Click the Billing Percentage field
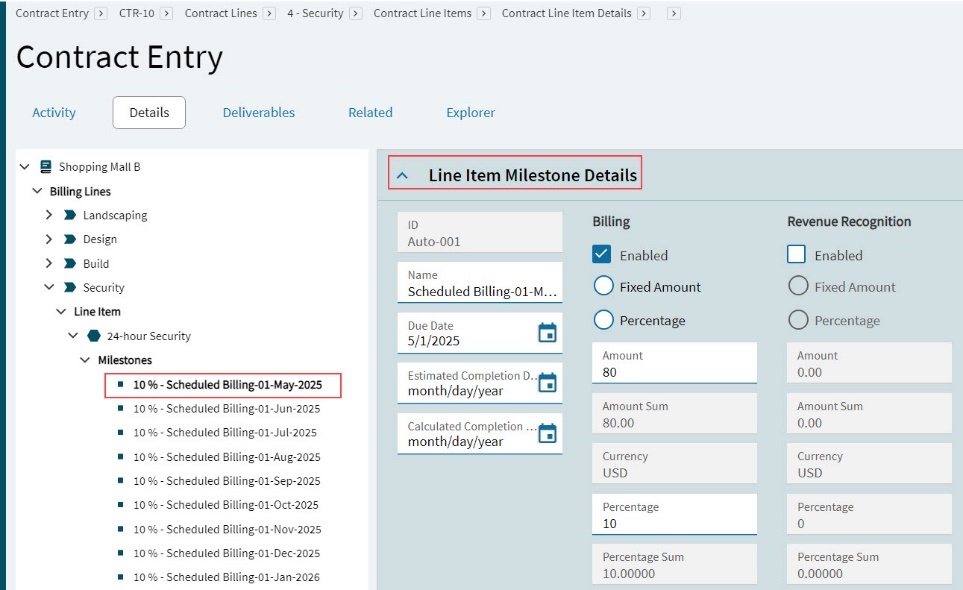This screenshot has height=590, width=963. click(x=674, y=514)
